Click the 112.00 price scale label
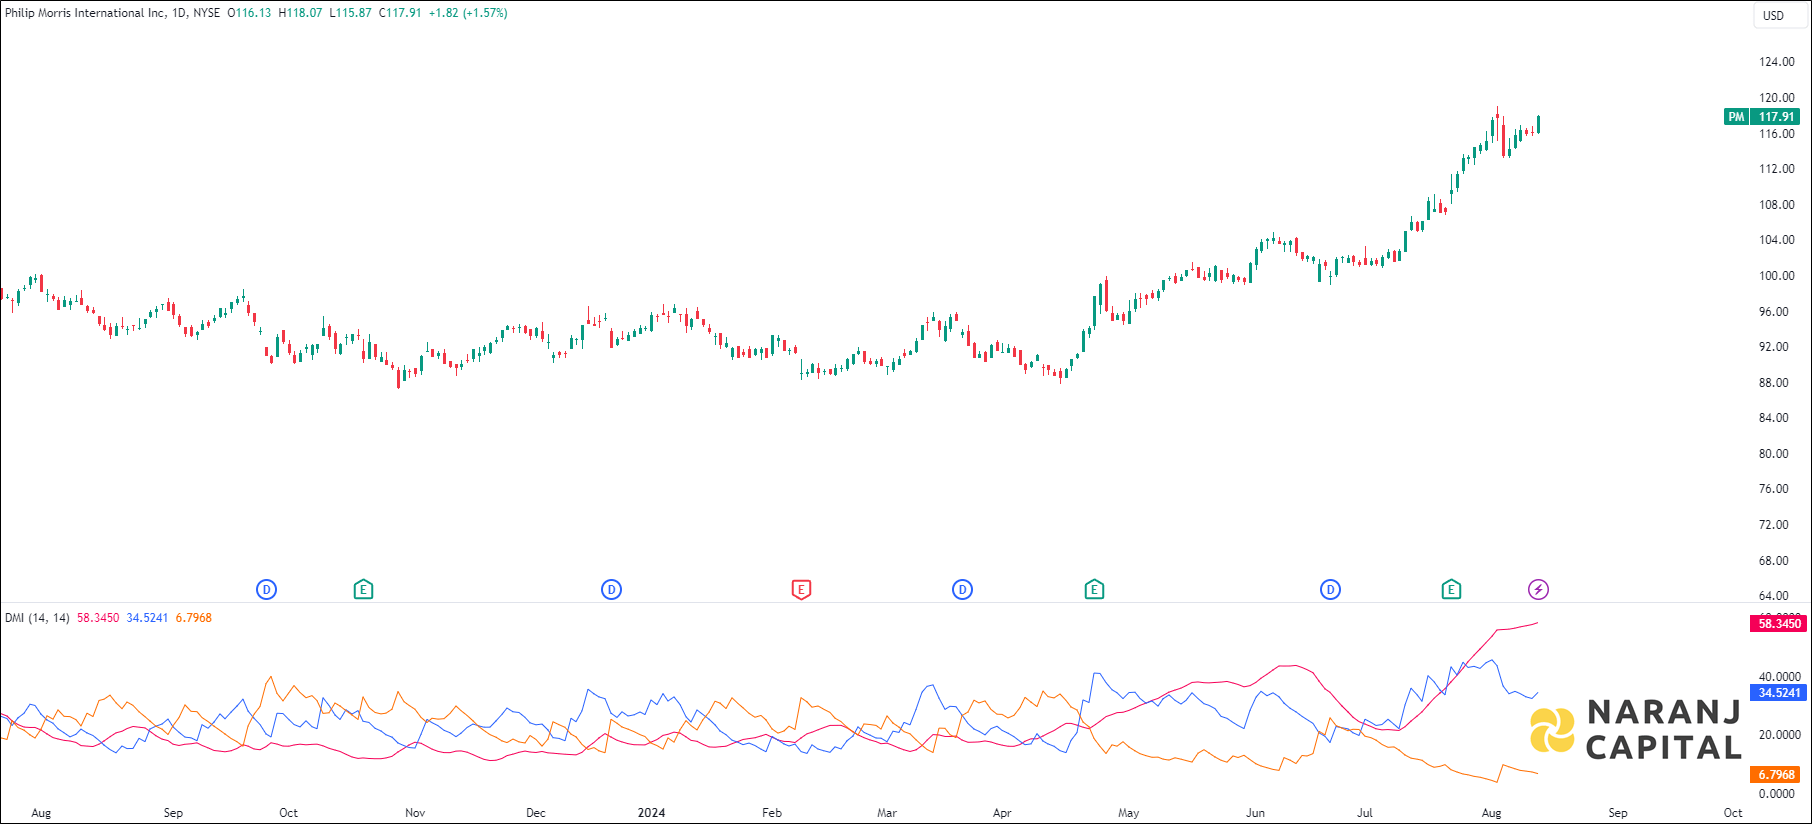 click(1777, 169)
